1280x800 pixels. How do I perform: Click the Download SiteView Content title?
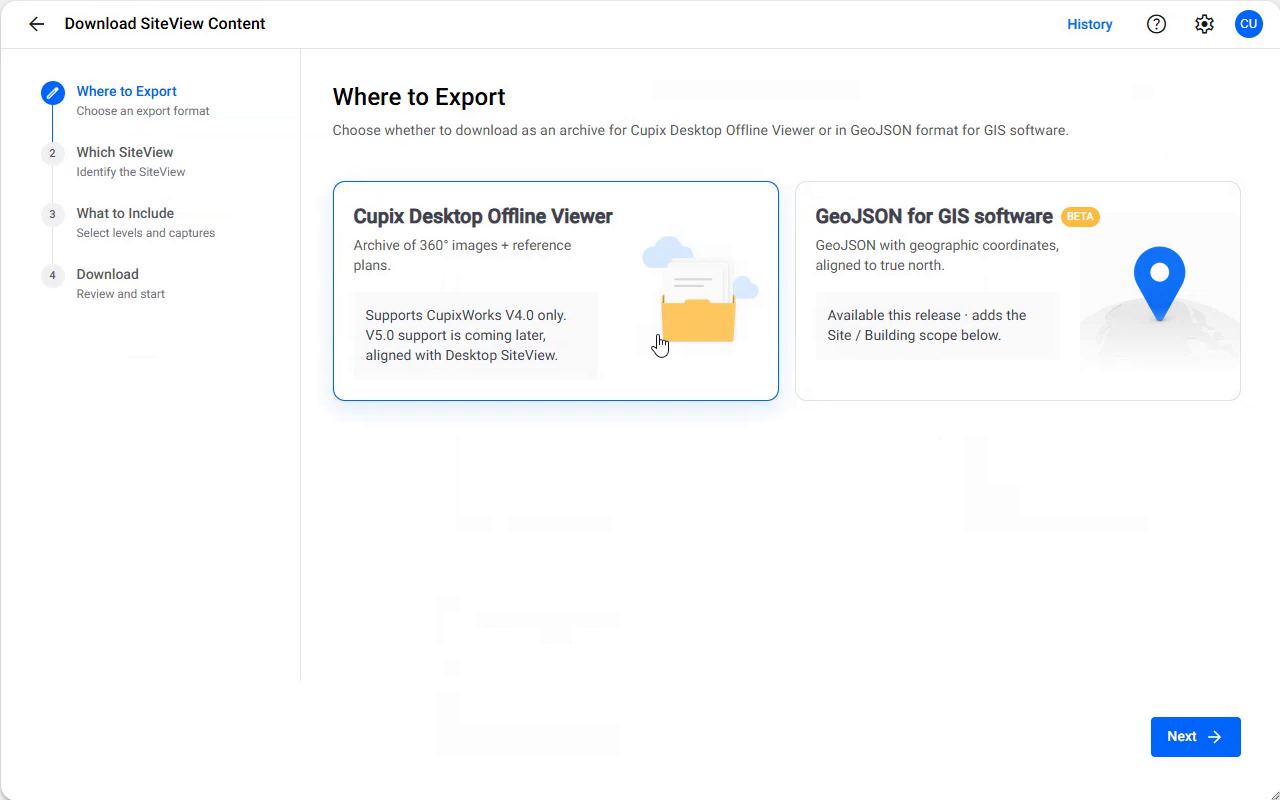click(165, 24)
